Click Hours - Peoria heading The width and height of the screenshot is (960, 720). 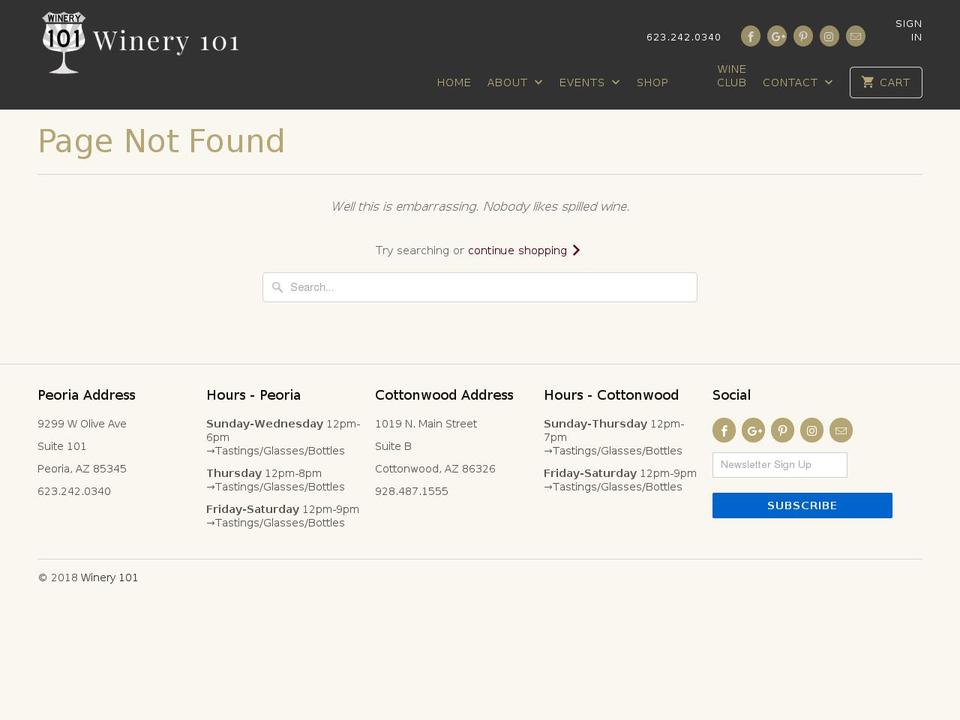pyautogui.click(x=253, y=395)
